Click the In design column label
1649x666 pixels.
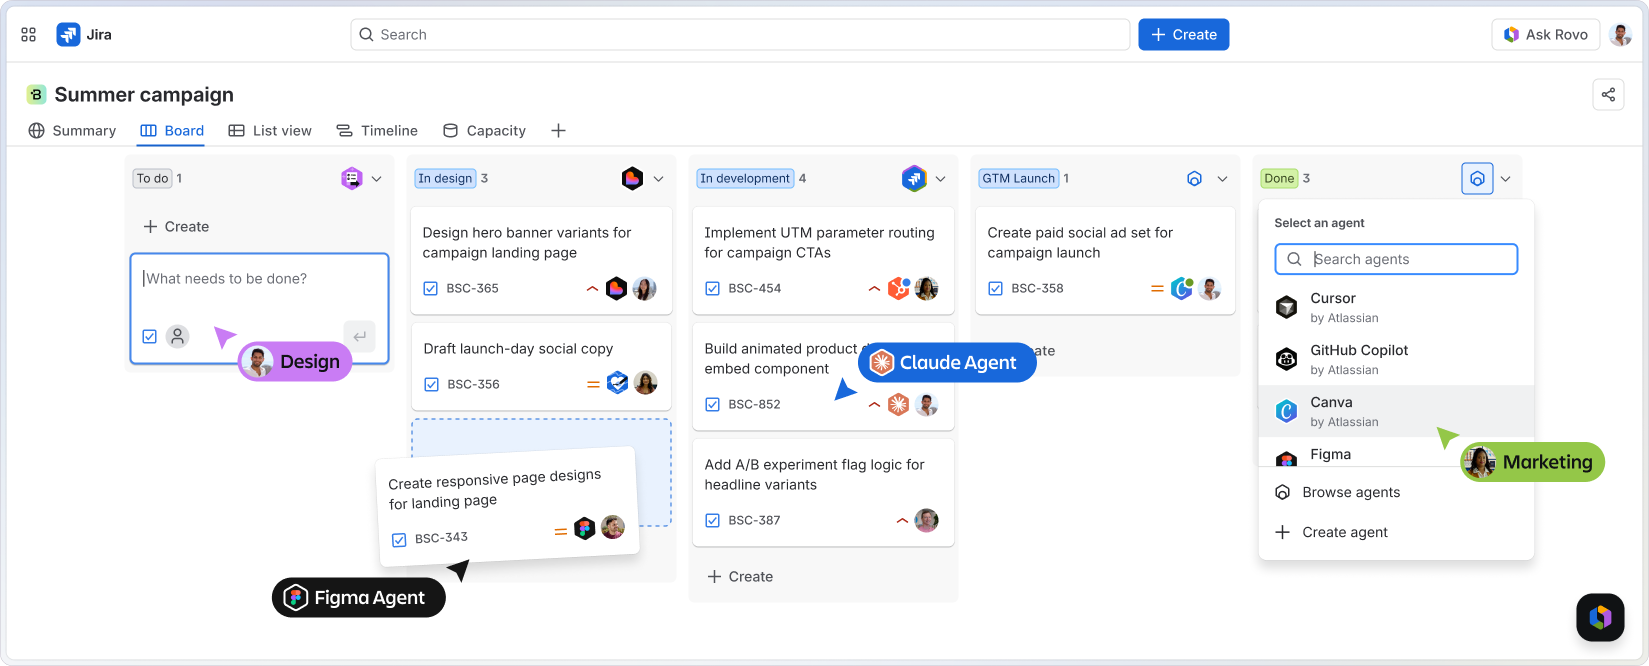pyautogui.click(x=445, y=178)
